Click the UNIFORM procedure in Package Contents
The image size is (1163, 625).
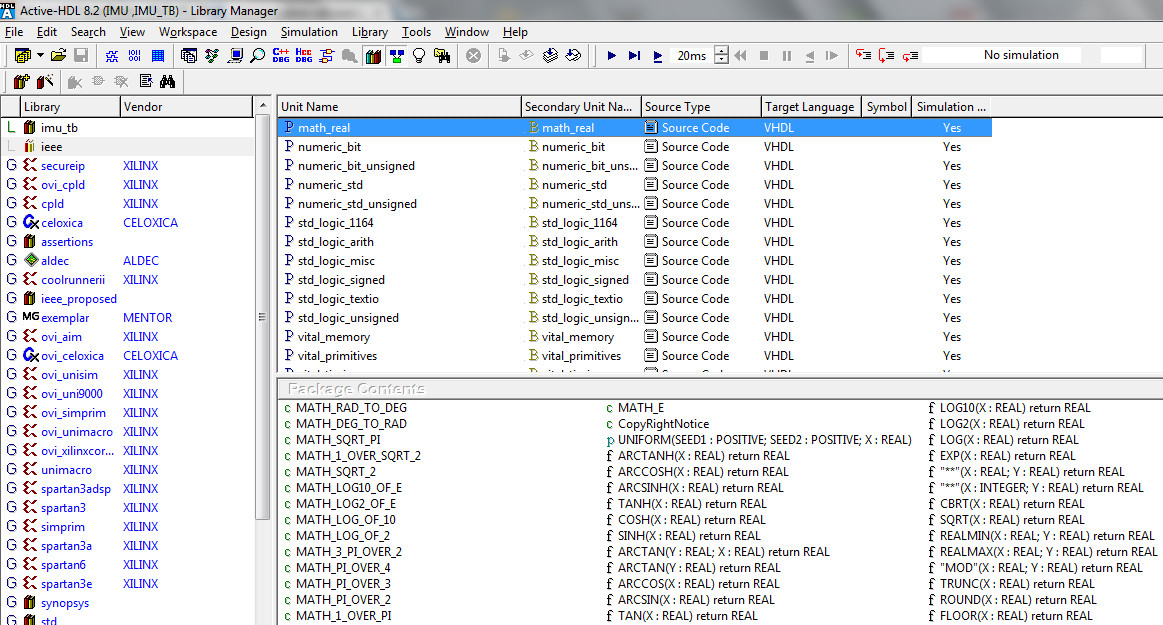point(765,440)
